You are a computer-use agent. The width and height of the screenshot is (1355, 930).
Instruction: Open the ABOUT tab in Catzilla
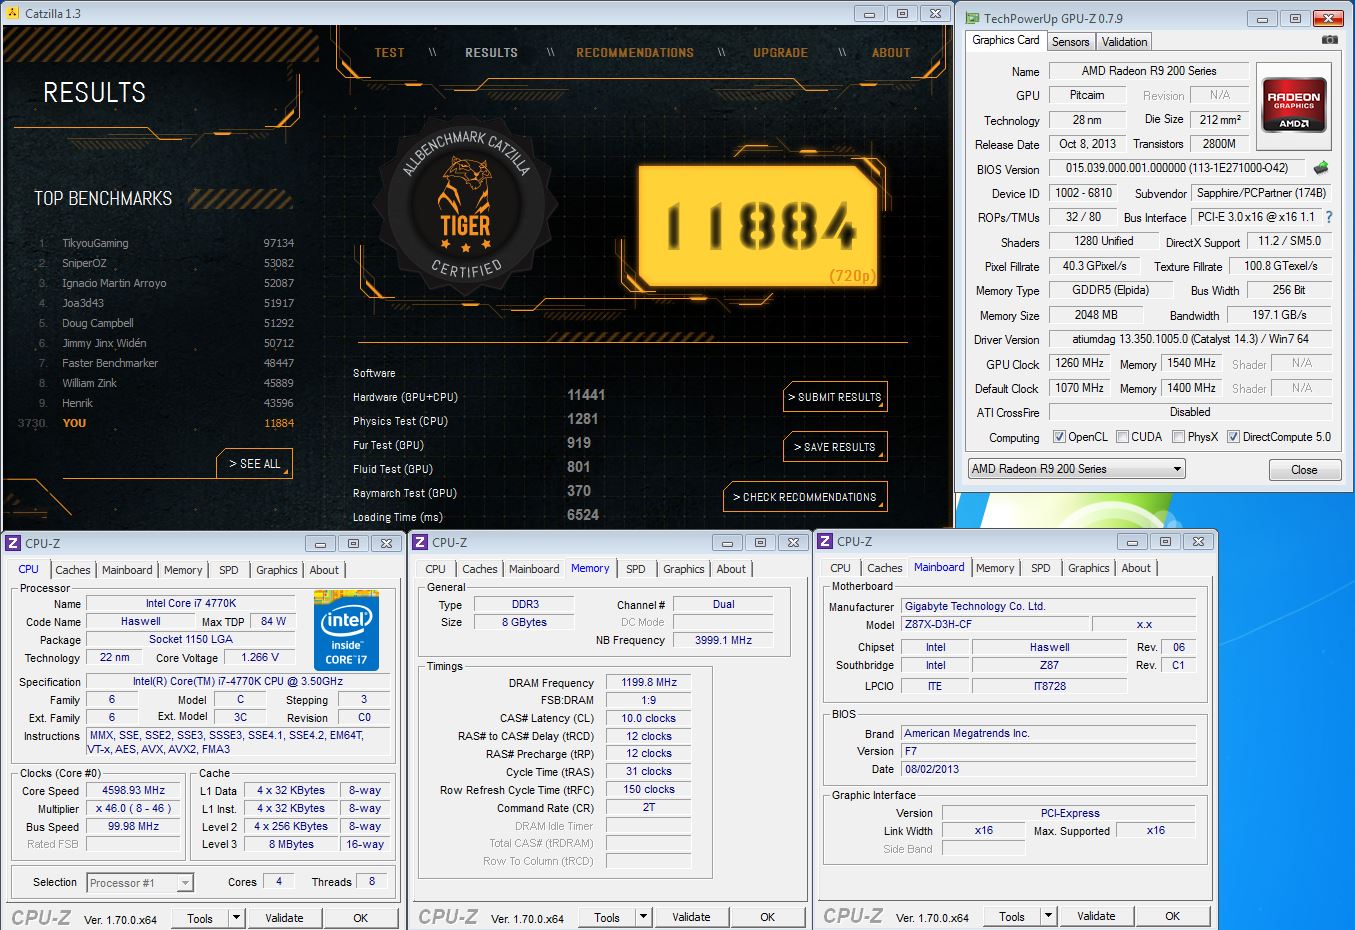coord(891,53)
